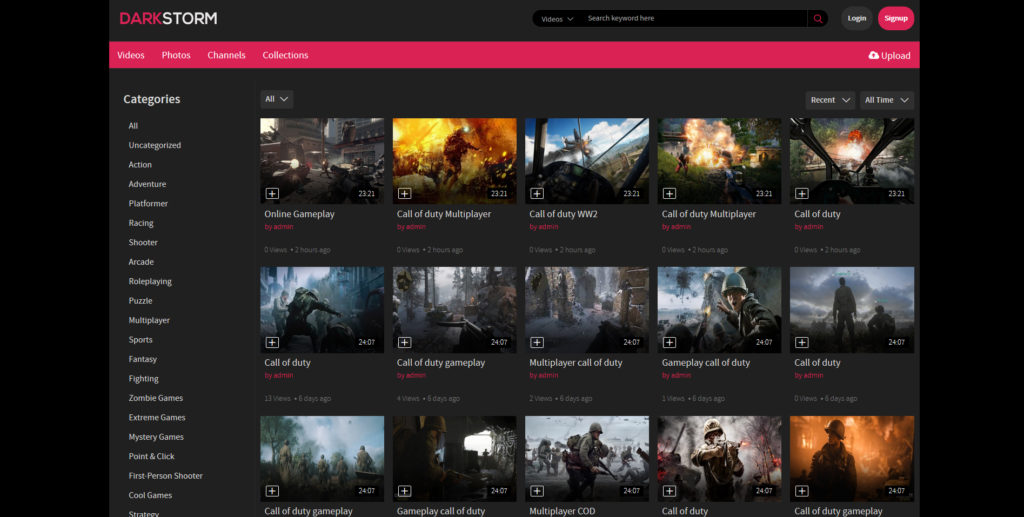Viewport: 1024px width, 517px height.
Task: Click admin under Multiplayer call of duty
Action: (x=549, y=376)
